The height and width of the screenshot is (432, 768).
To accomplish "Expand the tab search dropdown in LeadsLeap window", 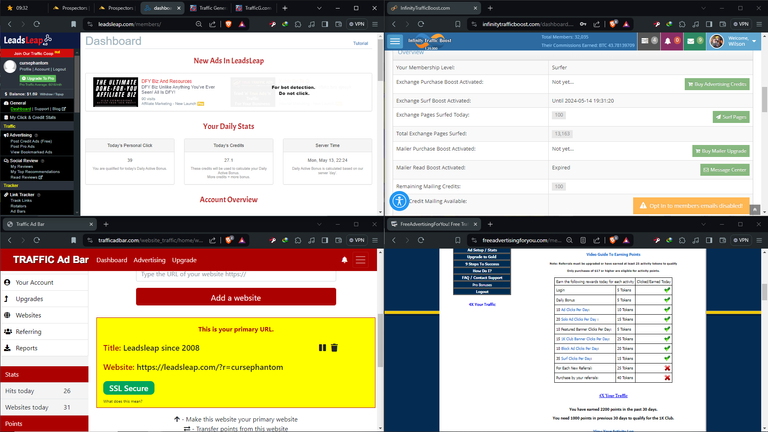I will (x=319, y=8).
